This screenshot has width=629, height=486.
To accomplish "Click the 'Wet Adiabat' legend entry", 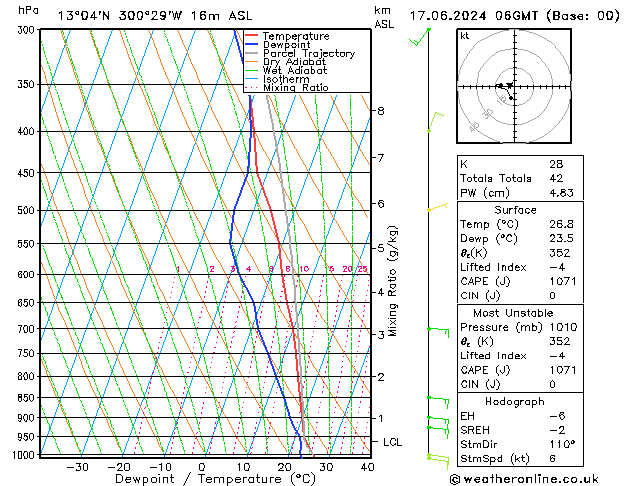I will (x=295, y=70).
